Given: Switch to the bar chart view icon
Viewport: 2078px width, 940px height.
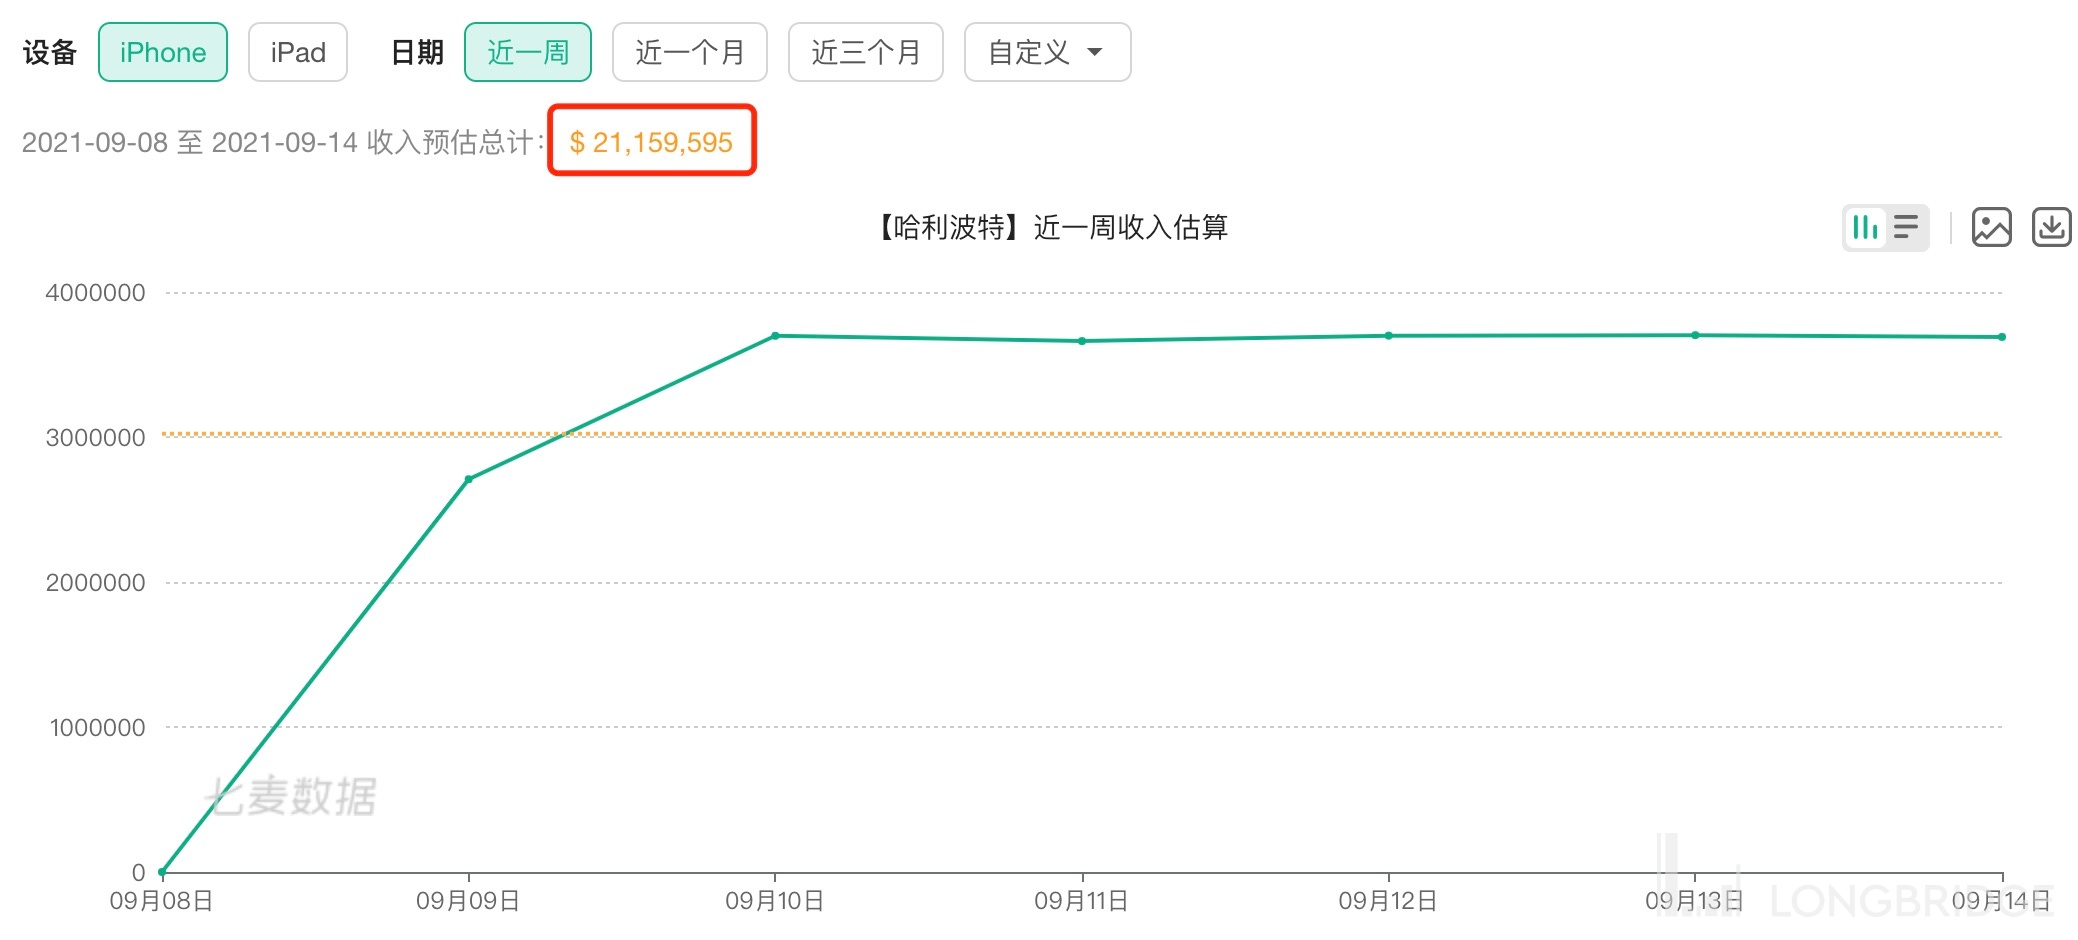Looking at the screenshot, I should click(1865, 228).
